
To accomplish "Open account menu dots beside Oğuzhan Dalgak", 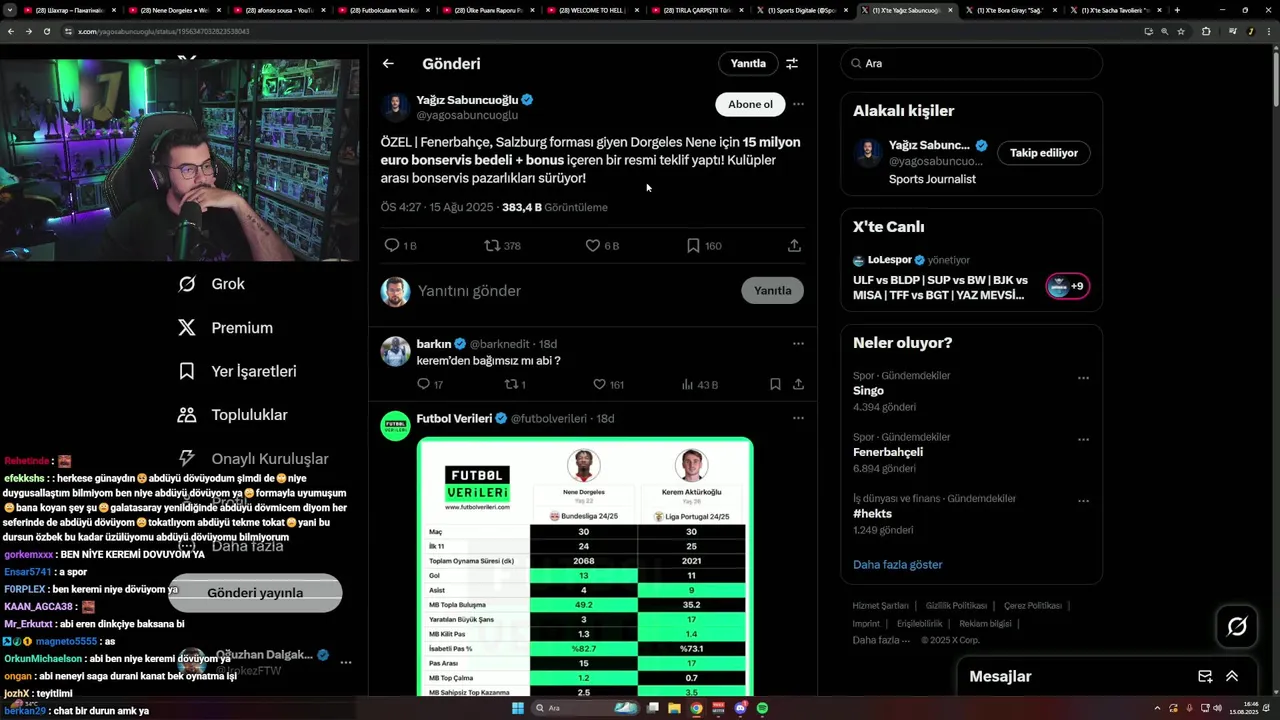I will 346,662.
